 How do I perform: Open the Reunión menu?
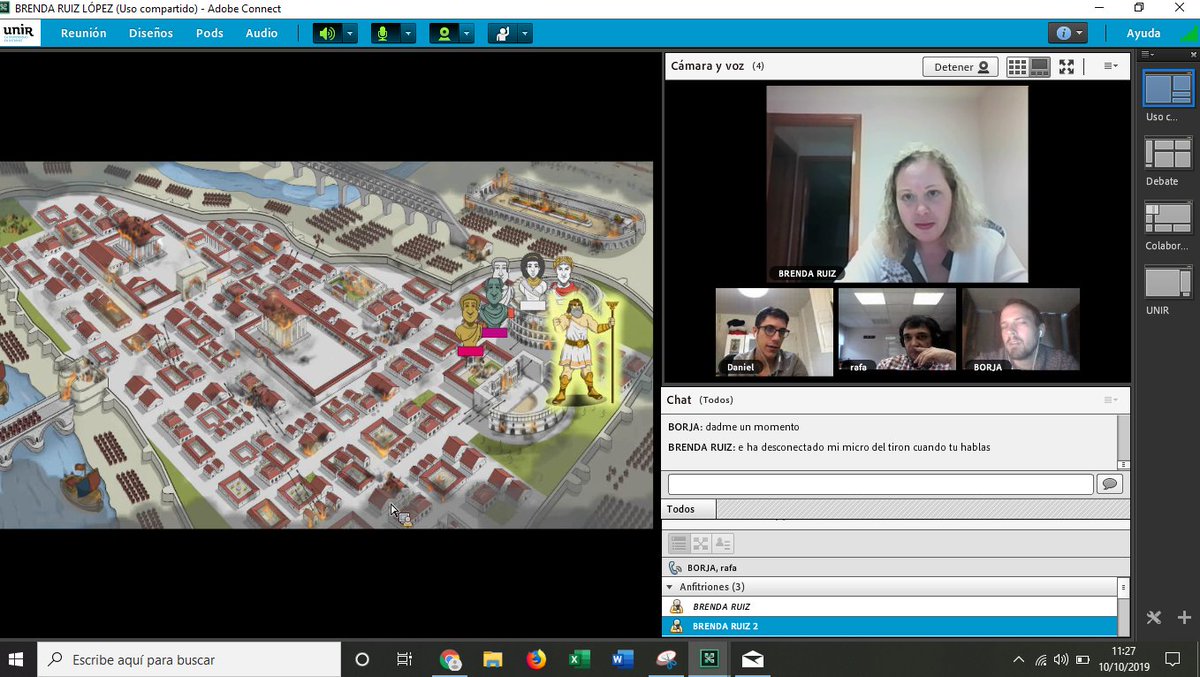pos(84,33)
